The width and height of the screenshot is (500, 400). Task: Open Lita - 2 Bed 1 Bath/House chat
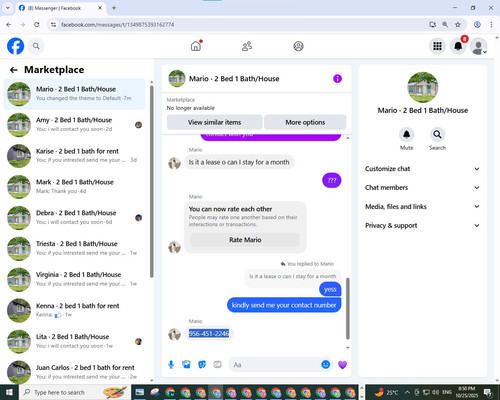74,341
